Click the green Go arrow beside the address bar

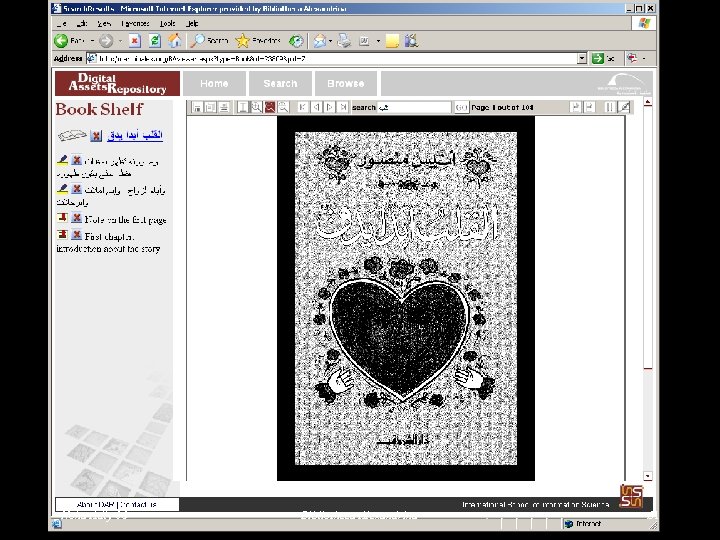[597, 58]
